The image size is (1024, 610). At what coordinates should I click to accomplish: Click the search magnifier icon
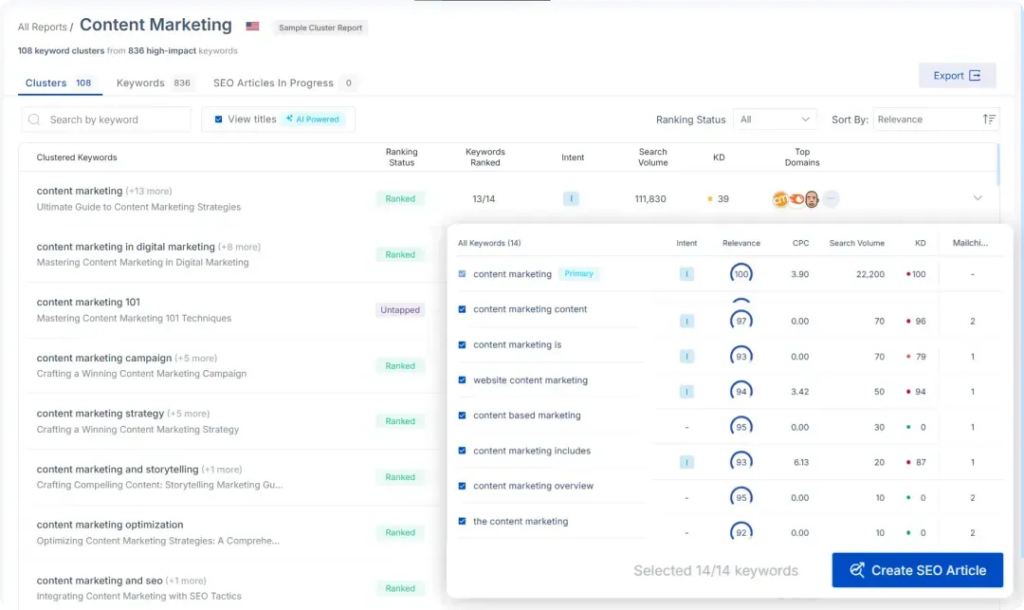(x=34, y=120)
